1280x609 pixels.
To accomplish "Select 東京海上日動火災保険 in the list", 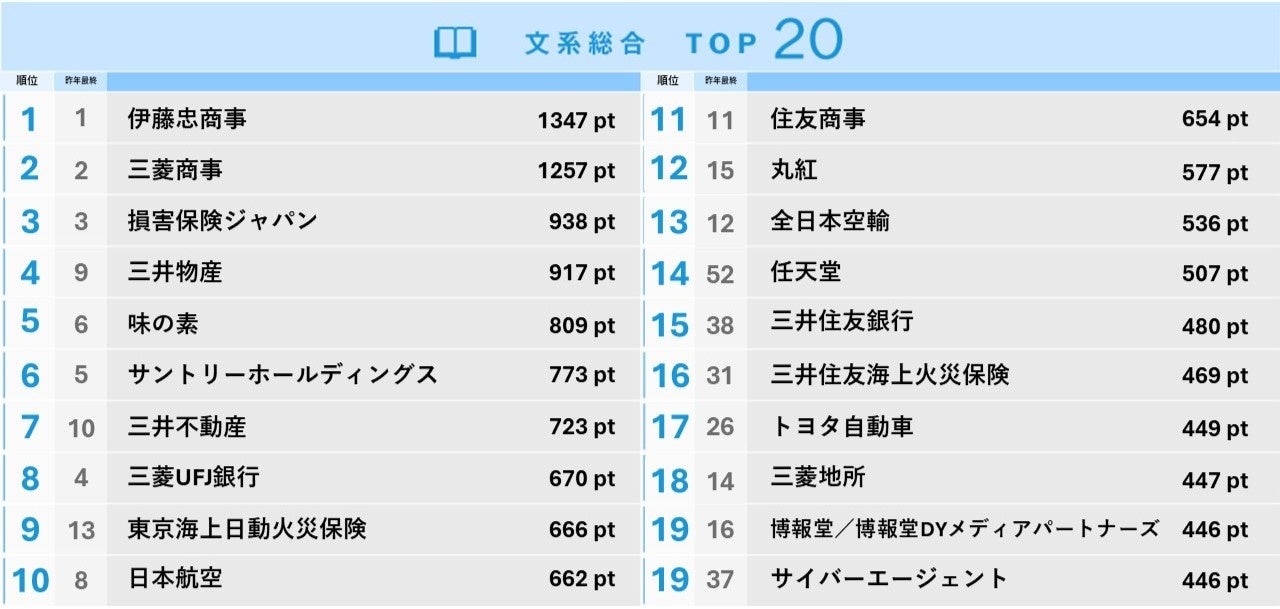I will 247,528.
